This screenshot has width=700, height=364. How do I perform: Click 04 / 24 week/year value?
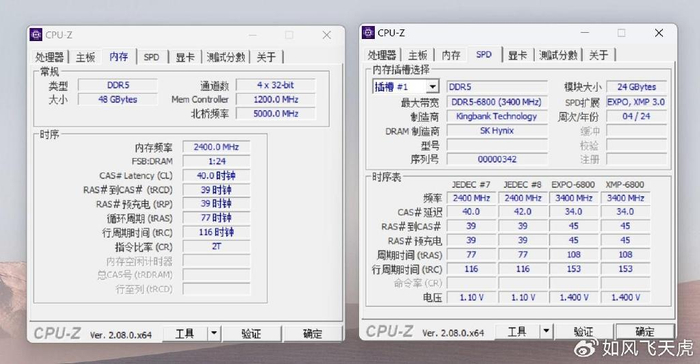point(637,116)
